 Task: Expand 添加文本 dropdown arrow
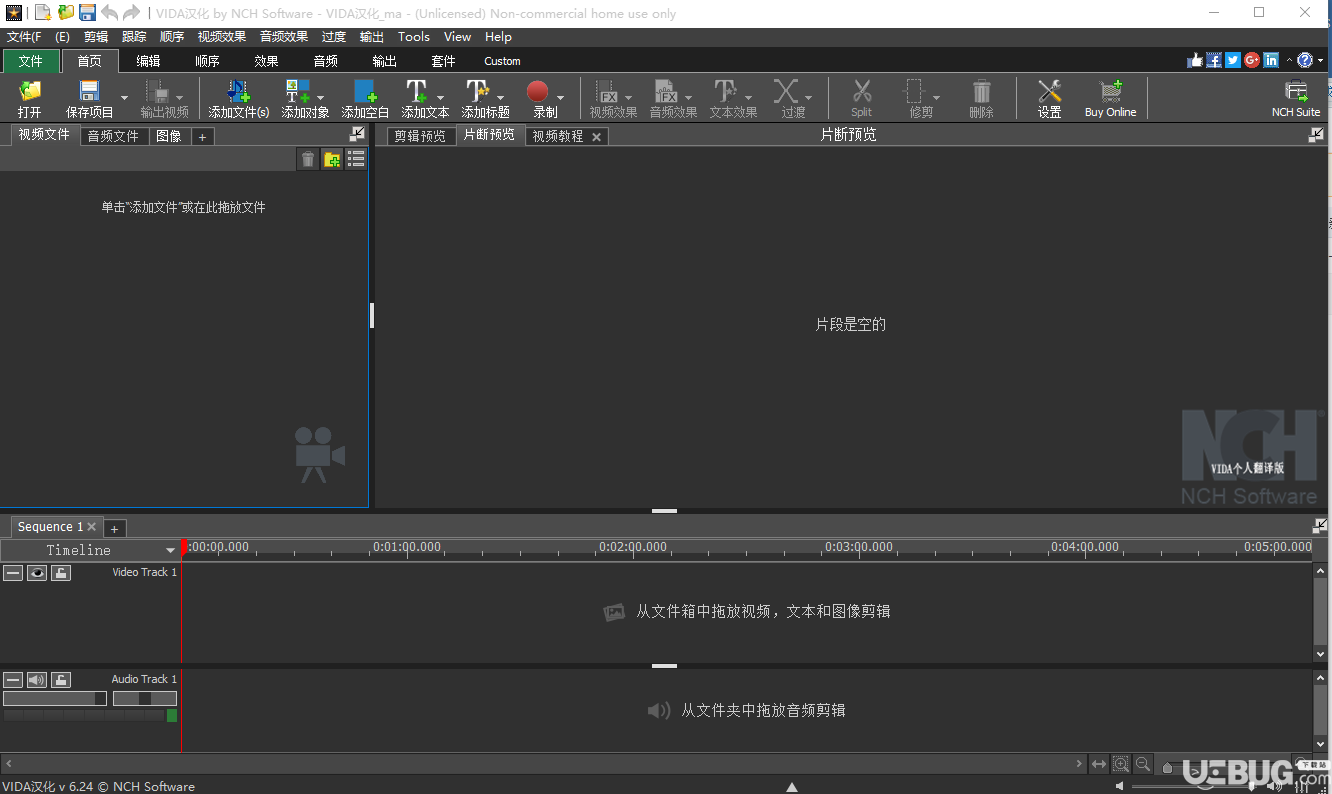[440, 98]
